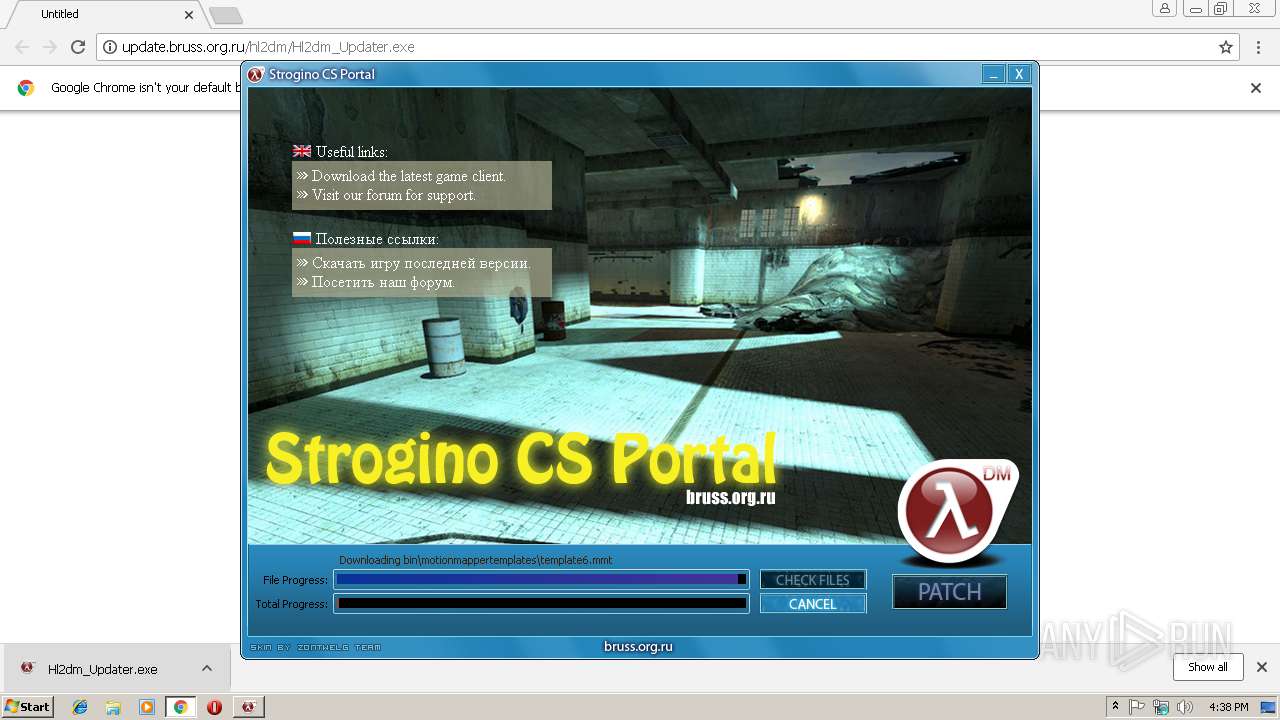Dismiss the default browser notification bar

click(x=1256, y=88)
